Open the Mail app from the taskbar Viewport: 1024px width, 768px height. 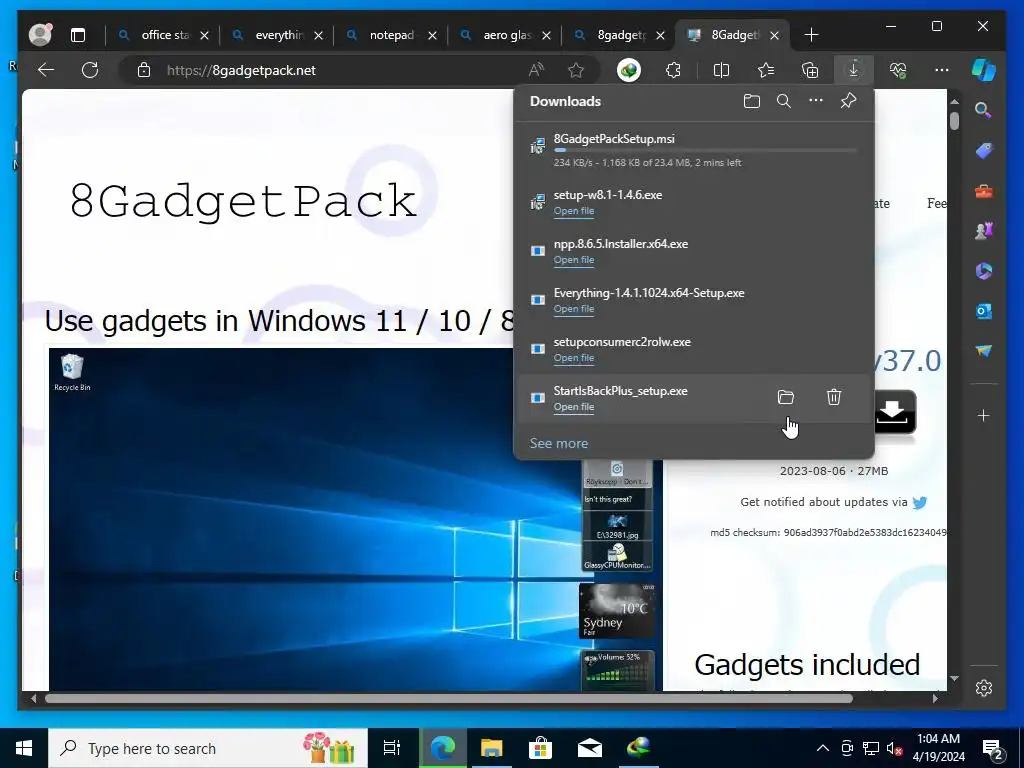coord(590,748)
